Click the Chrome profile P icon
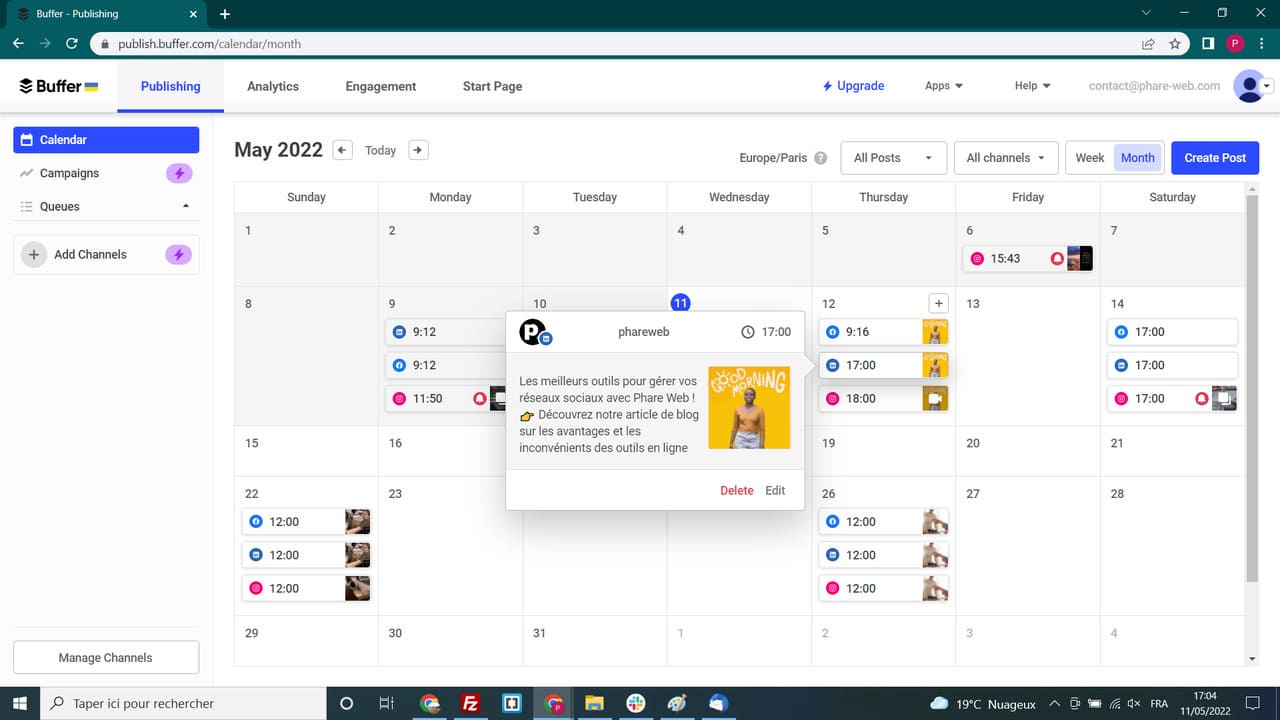This screenshot has height=720, width=1280. pos(1235,44)
